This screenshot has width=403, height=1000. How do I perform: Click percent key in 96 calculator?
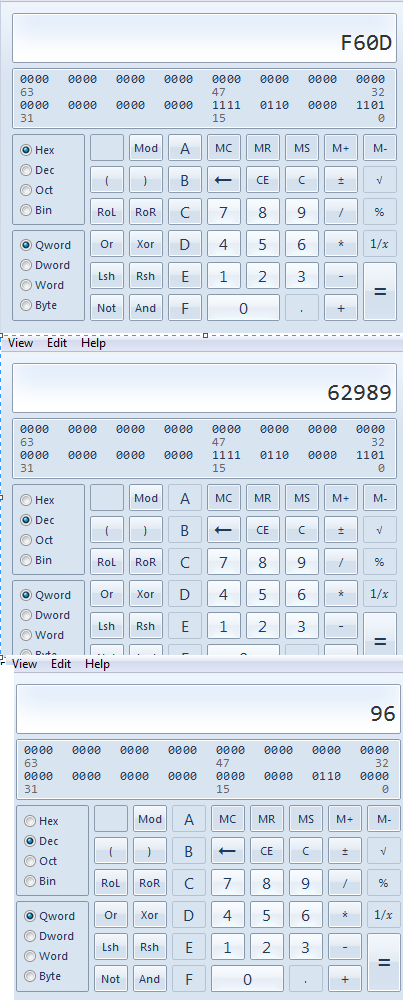[x=383, y=883]
